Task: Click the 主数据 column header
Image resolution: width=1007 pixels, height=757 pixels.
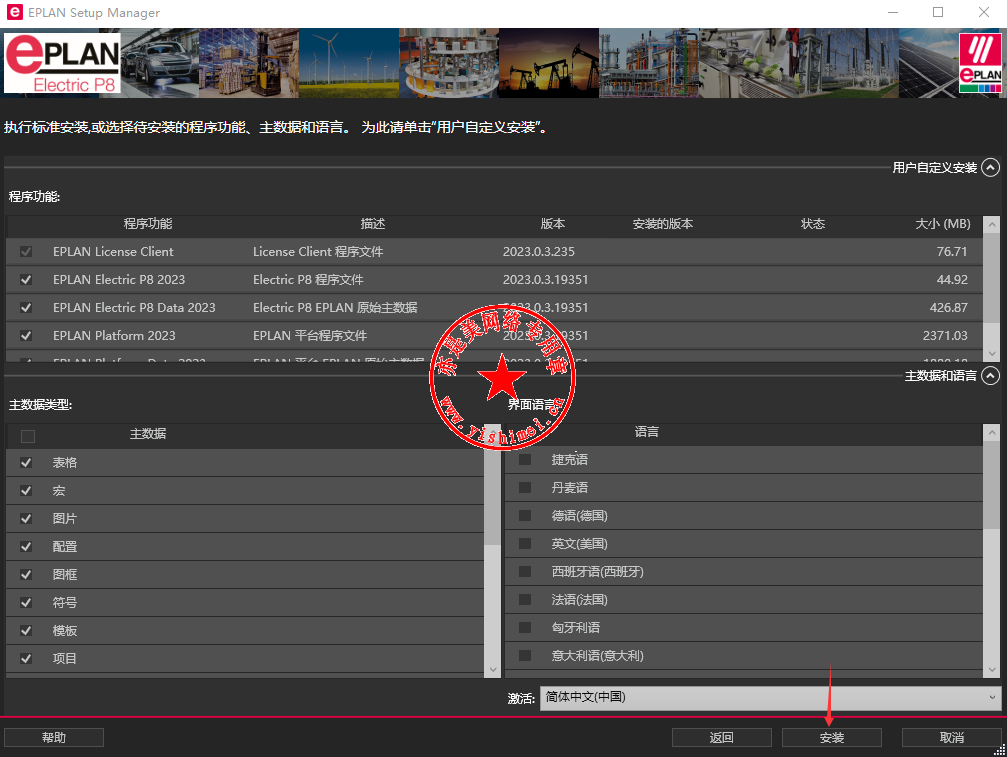Action: 148,434
